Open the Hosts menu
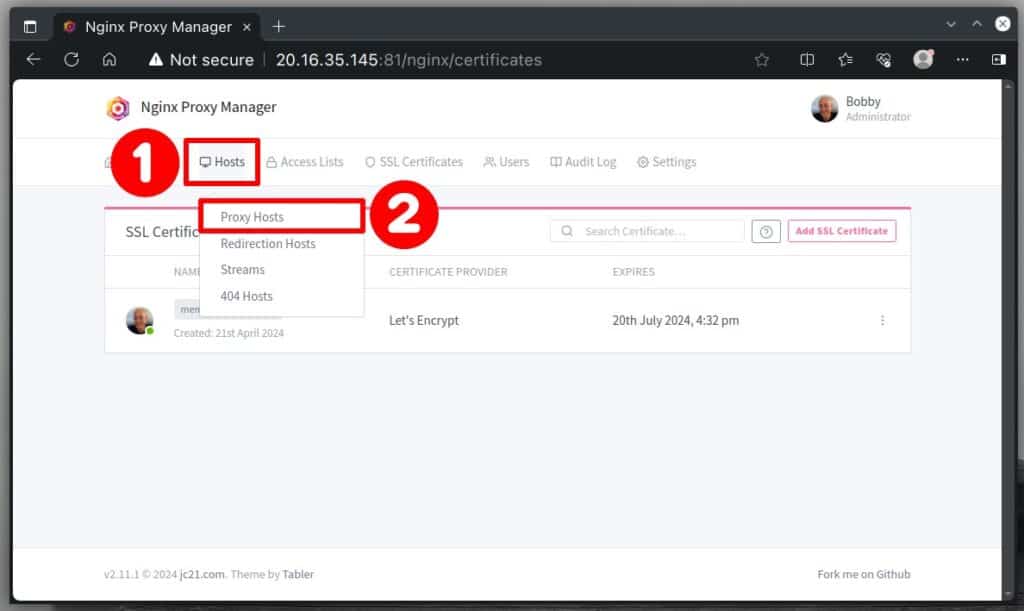Image resolution: width=1024 pixels, height=611 pixels. tap(222, 162)
